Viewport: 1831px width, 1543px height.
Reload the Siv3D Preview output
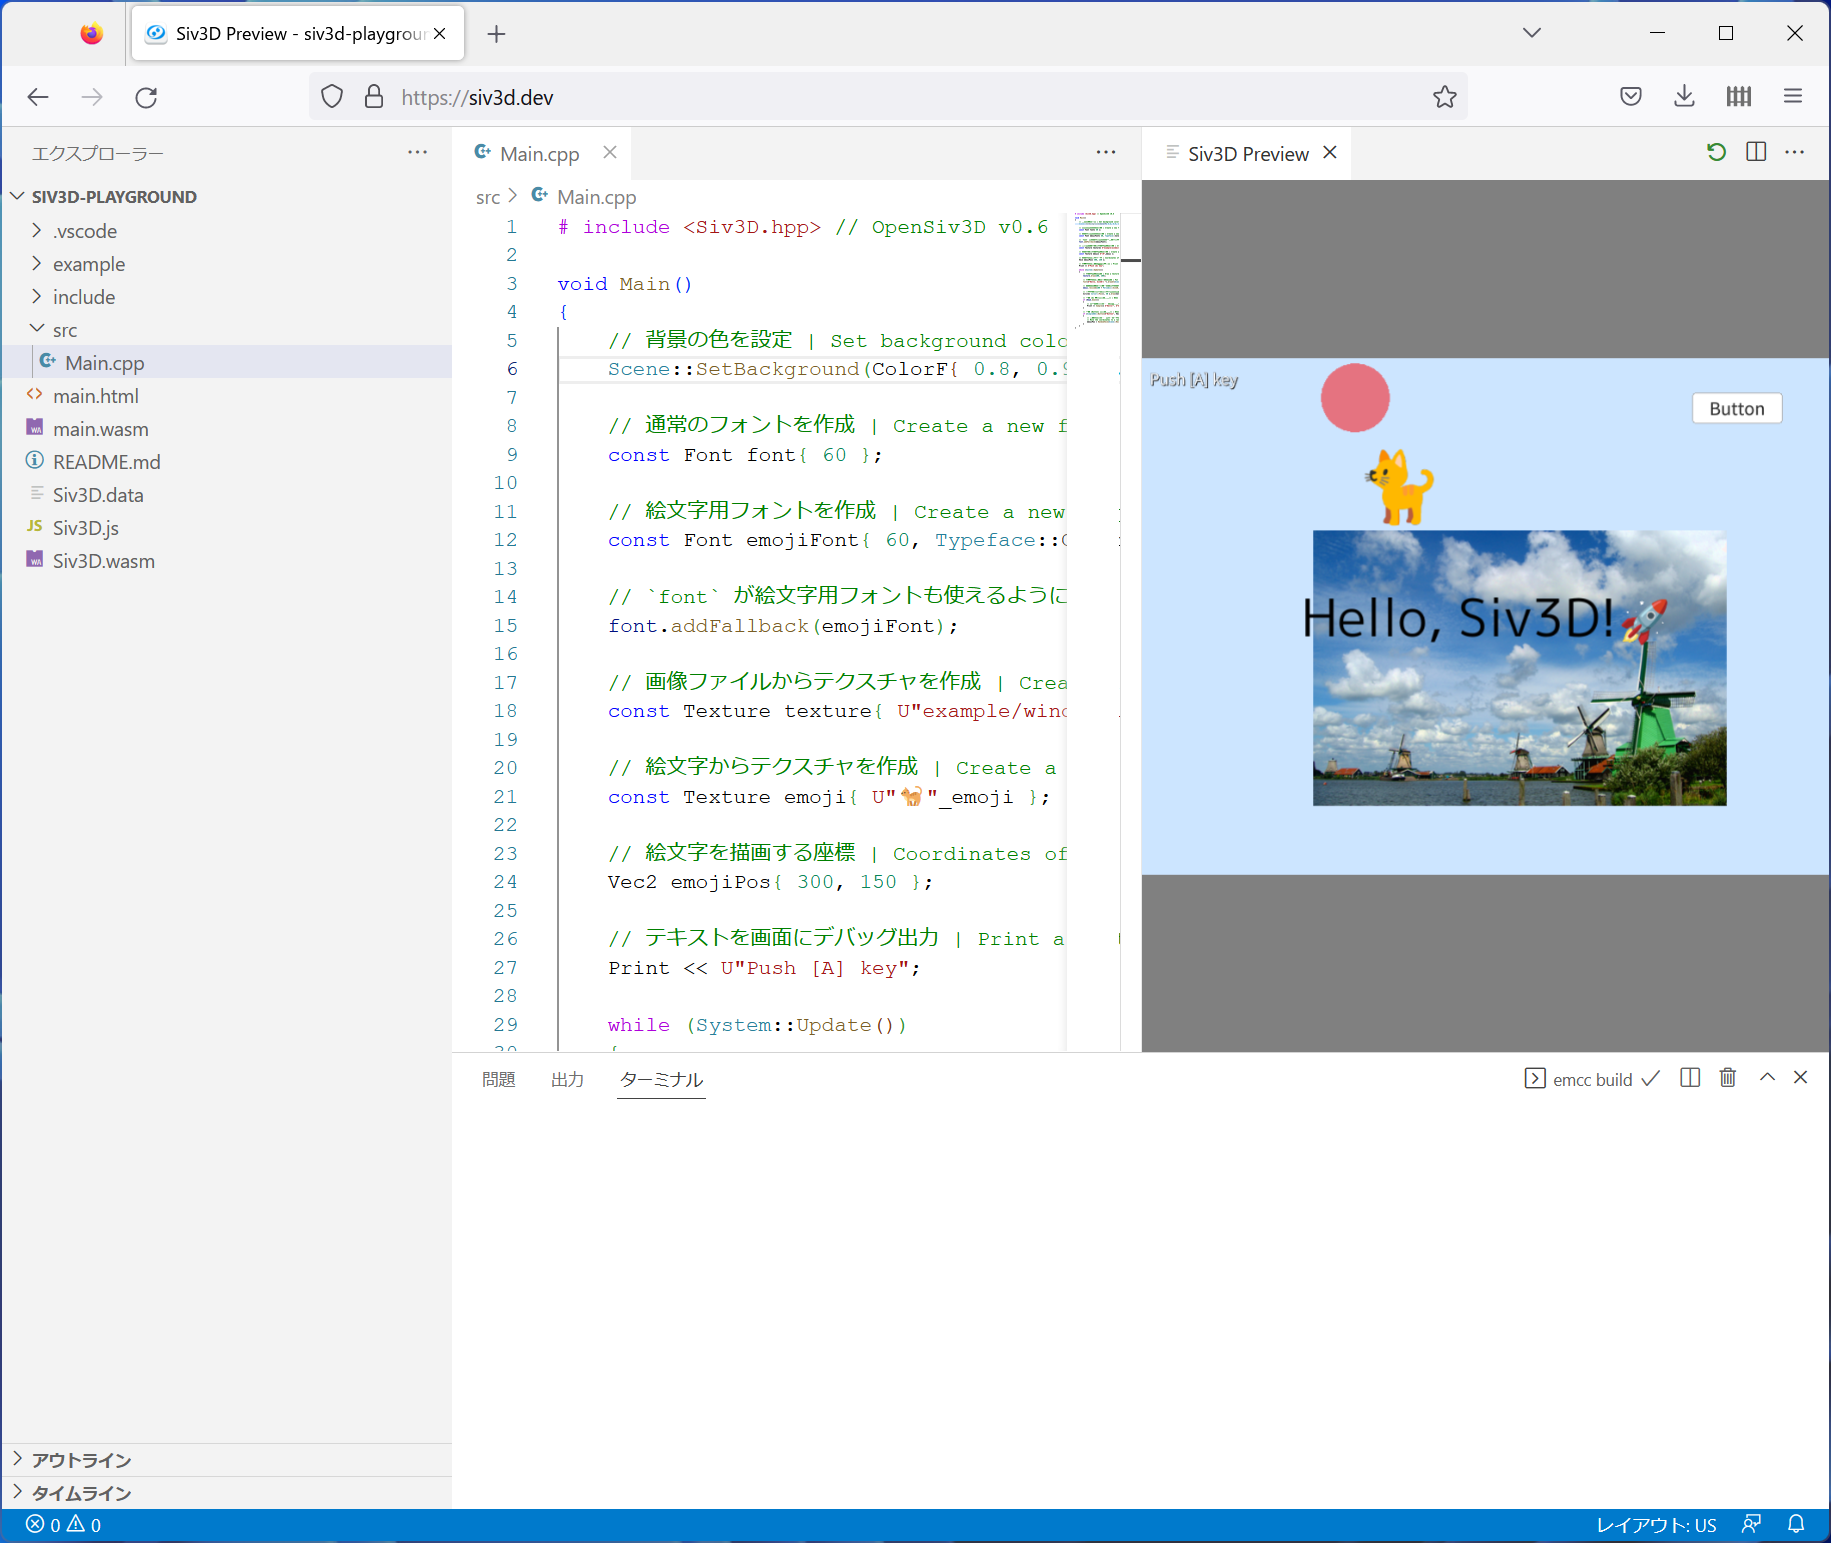(x=1717, y=152)
